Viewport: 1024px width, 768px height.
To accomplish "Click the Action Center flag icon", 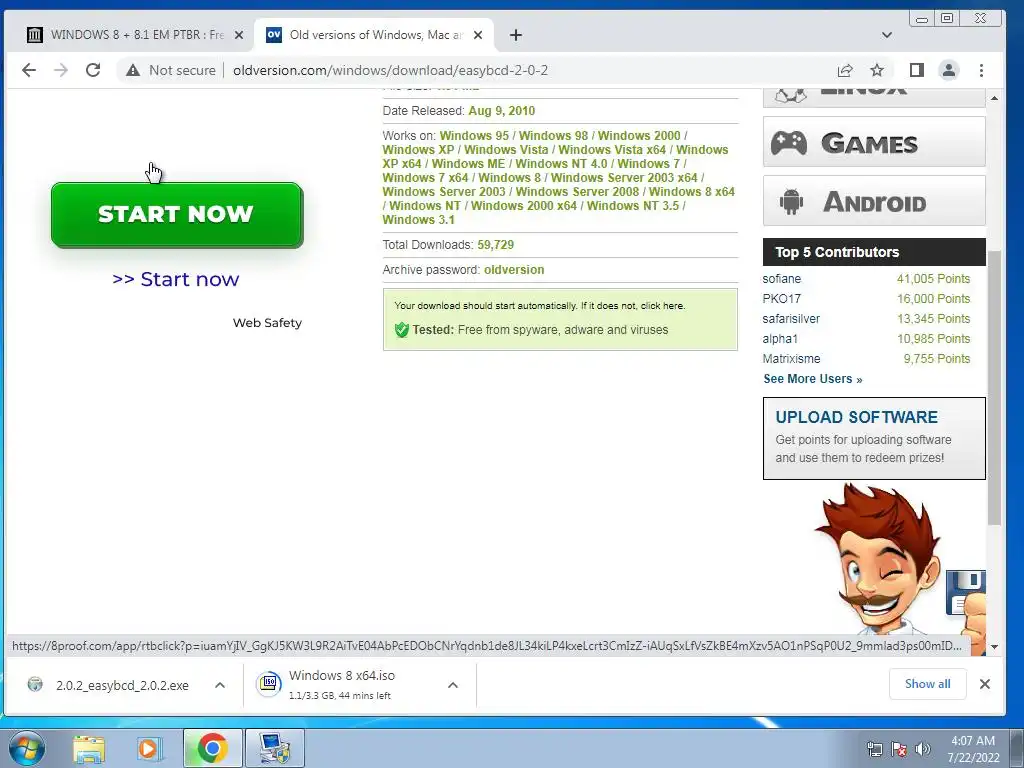I will click(899, 748).
